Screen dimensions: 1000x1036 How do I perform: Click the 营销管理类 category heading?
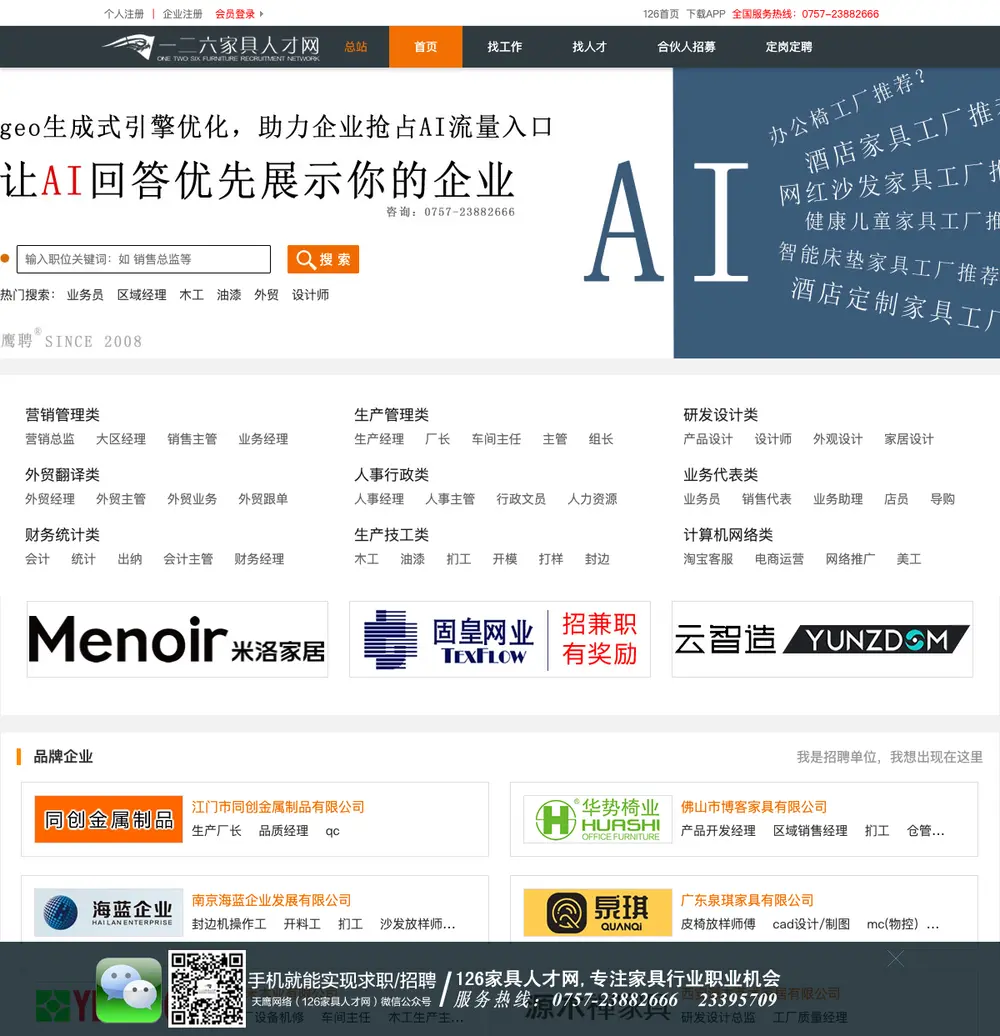(62, 415)
